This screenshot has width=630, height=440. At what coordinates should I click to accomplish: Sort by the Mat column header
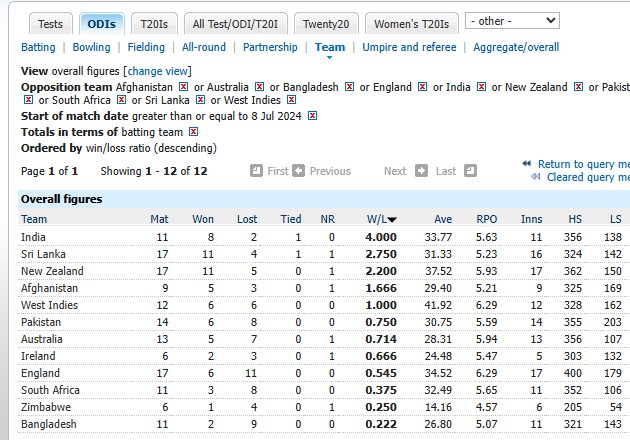160,219
